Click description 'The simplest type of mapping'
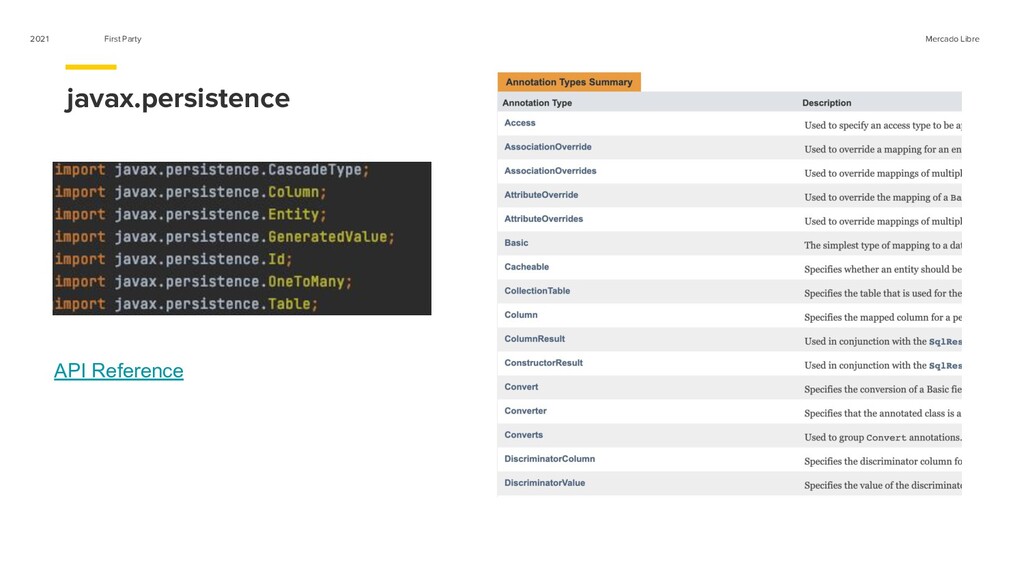The image size is (1024, 576). [882, 246]
